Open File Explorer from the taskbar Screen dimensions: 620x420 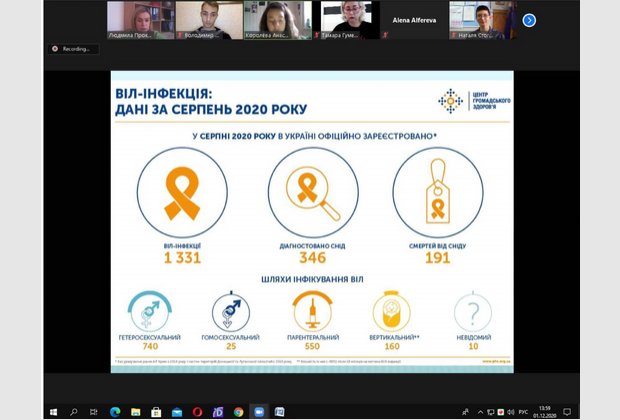(134, 411)
